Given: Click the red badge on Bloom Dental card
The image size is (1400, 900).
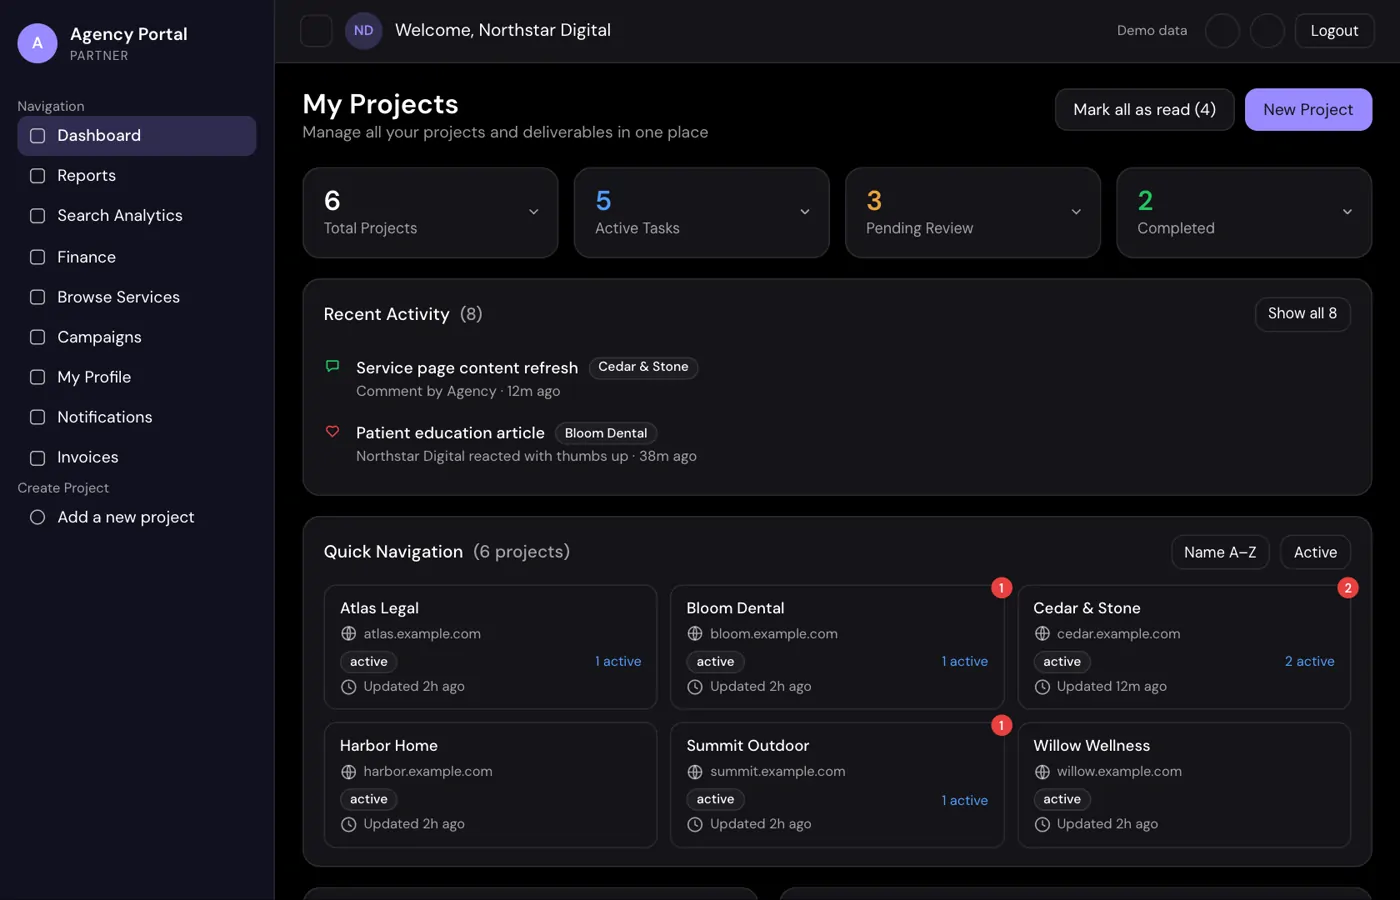Looking at the screenshot, I should pyautogui.click(x=1001, y=588).
